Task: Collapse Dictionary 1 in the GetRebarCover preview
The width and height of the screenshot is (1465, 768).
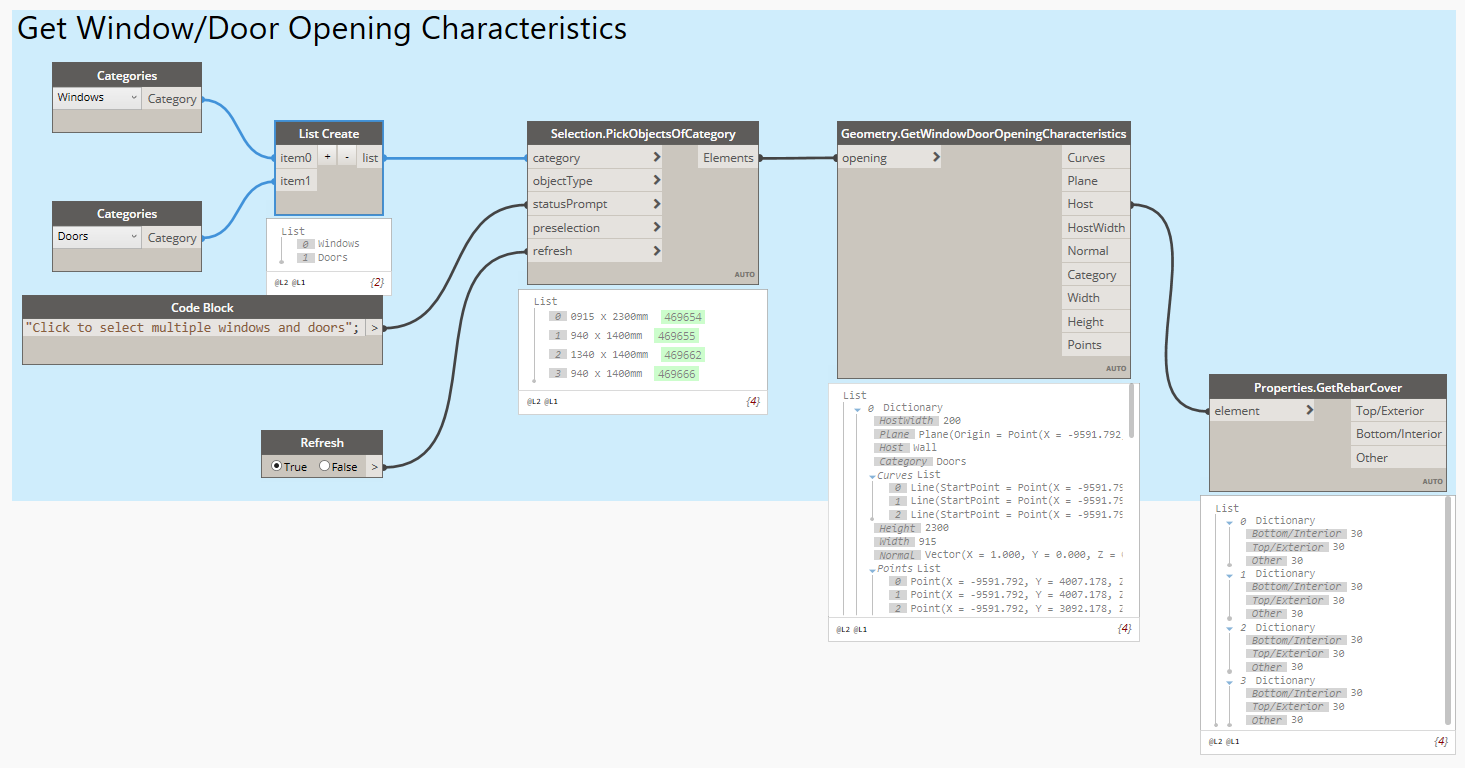Action: point(1229,575)
